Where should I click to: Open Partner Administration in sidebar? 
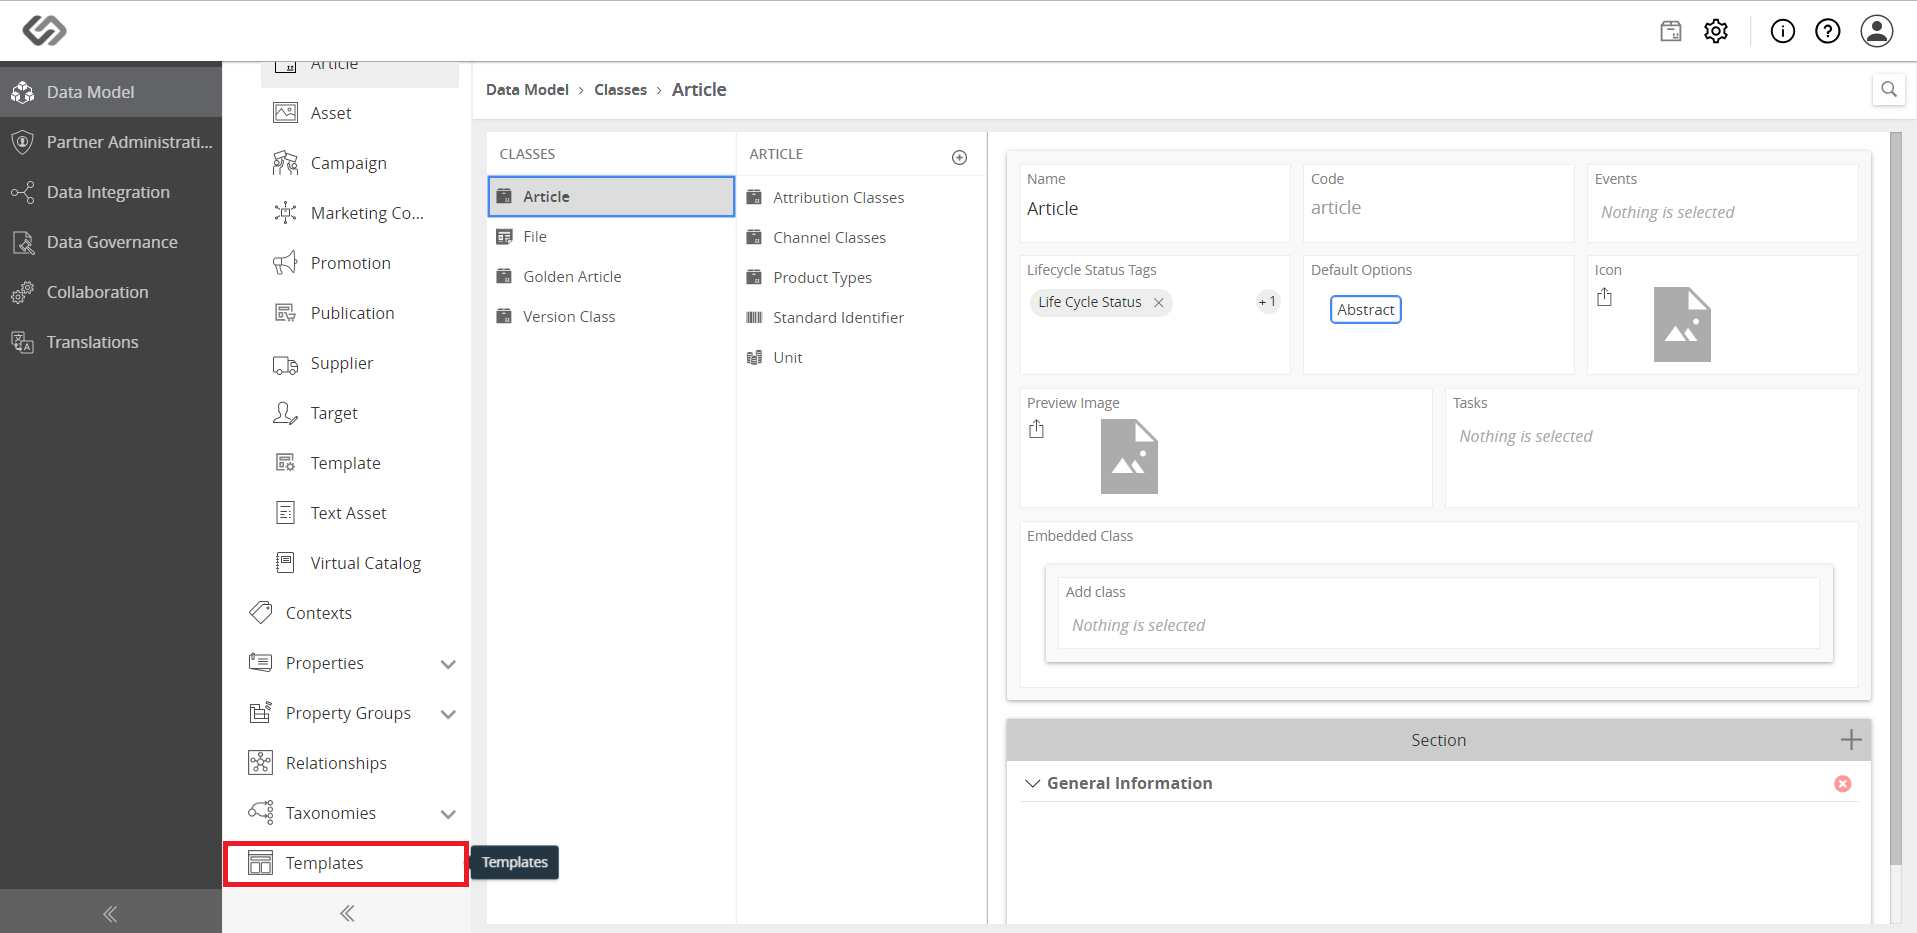(111, 142)
